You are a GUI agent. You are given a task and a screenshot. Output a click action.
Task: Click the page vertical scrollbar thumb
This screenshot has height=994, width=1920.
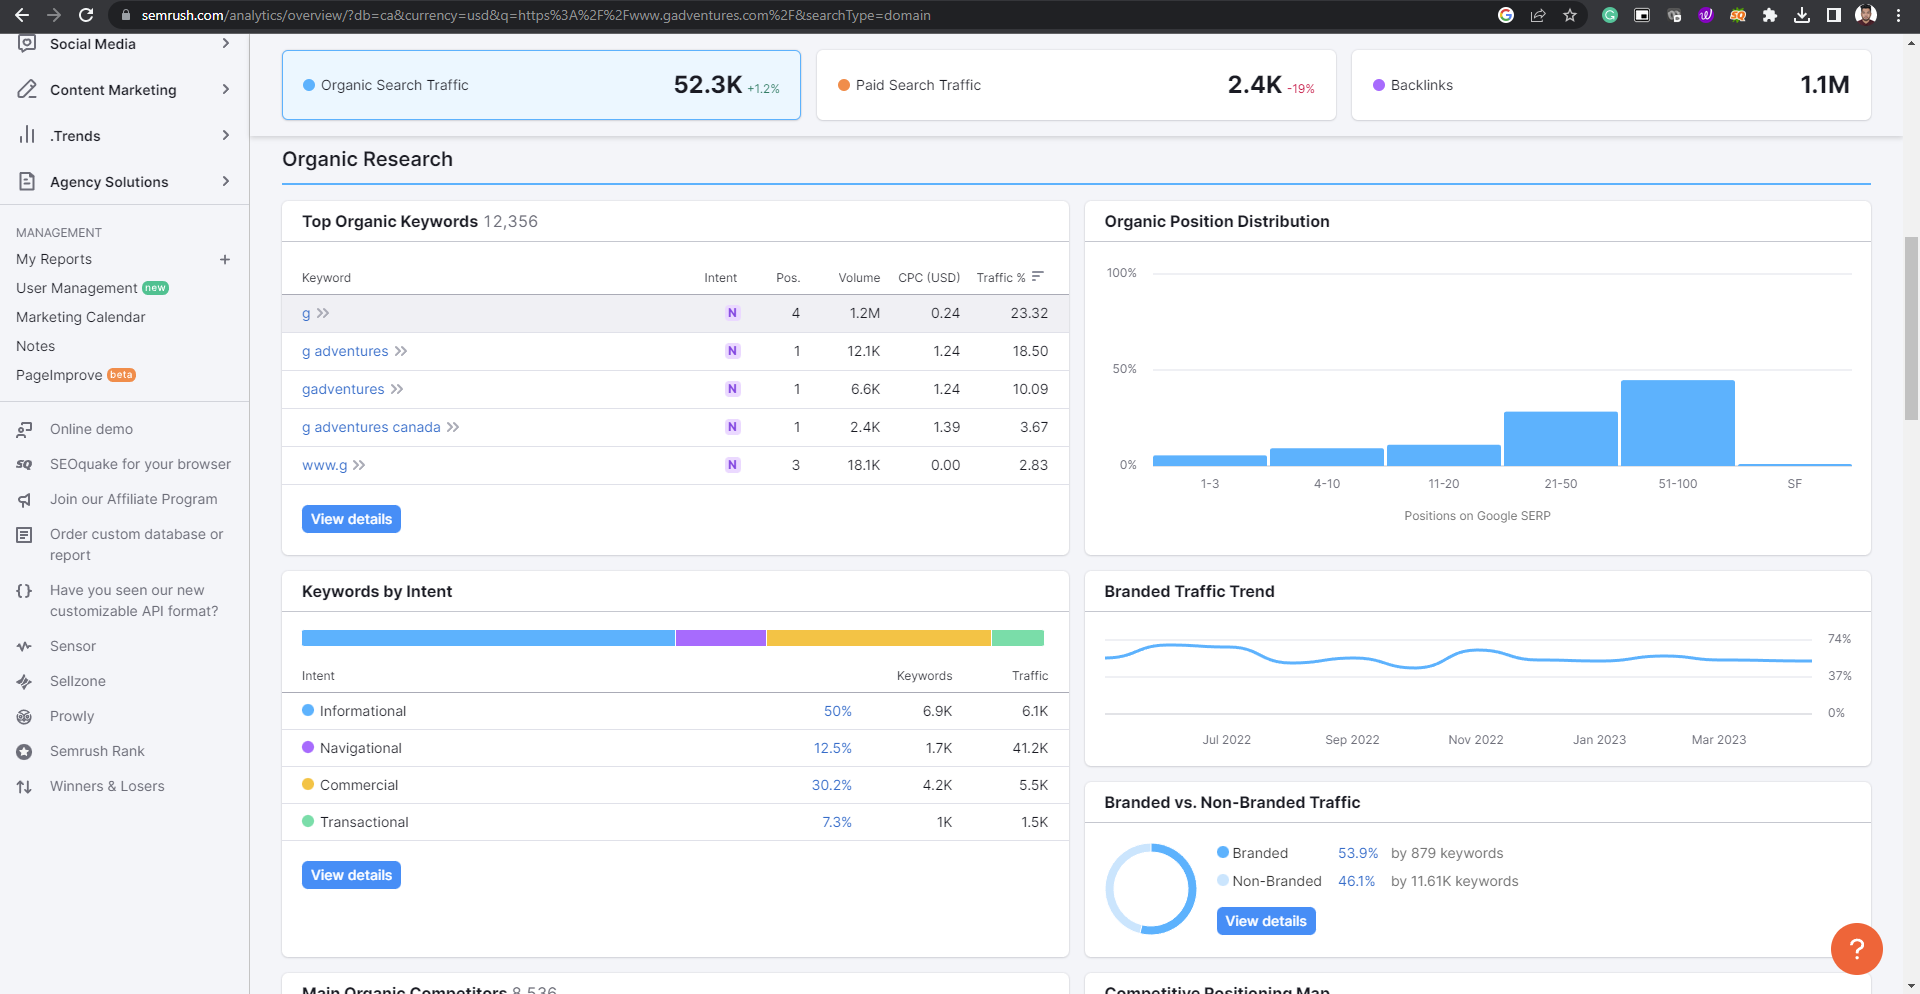(x=1912, y=328)
